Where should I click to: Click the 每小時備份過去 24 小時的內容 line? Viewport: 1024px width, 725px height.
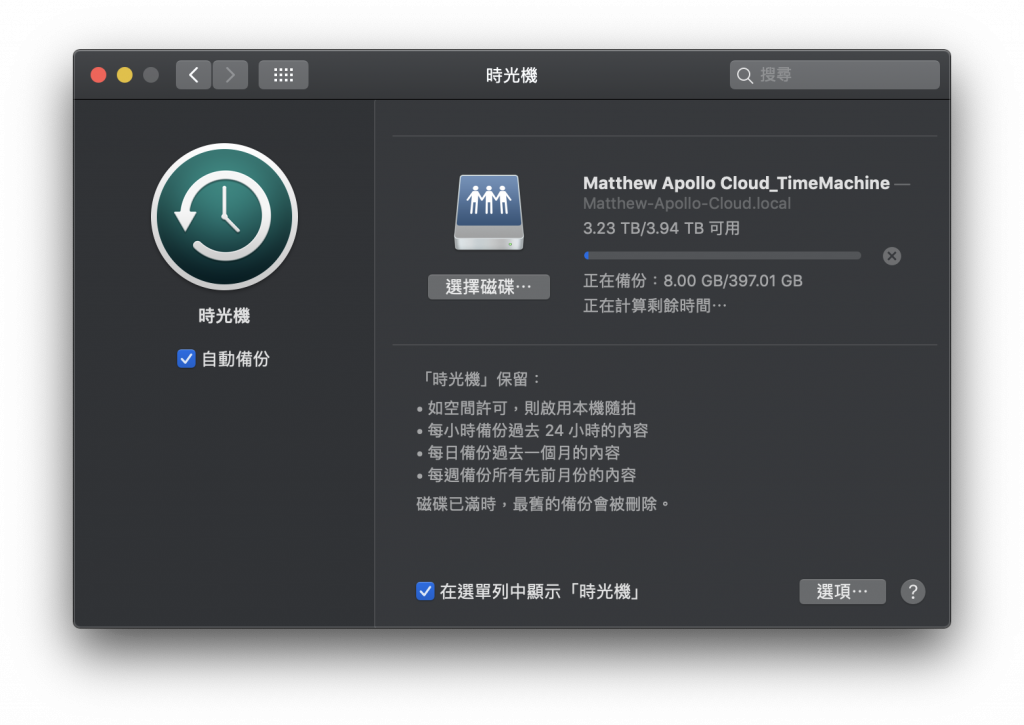(x=537, y=430)
